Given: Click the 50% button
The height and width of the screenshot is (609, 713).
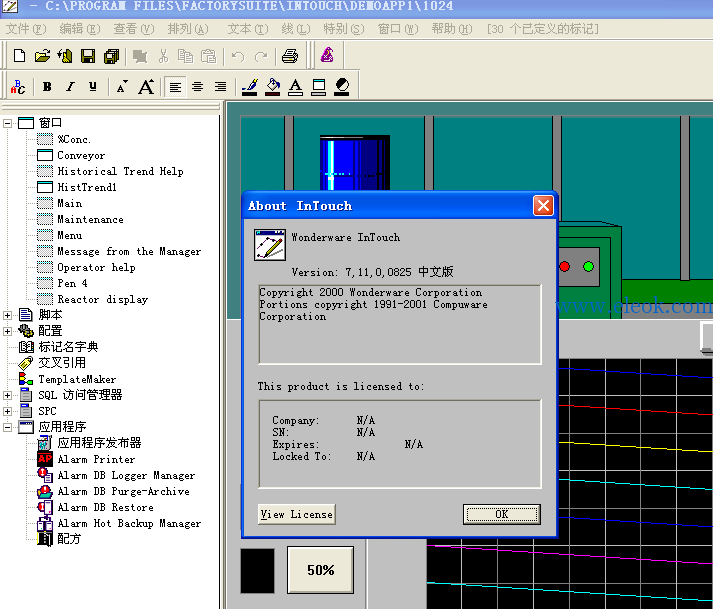Looking at the screenshot, I should (x=320, y=570).
